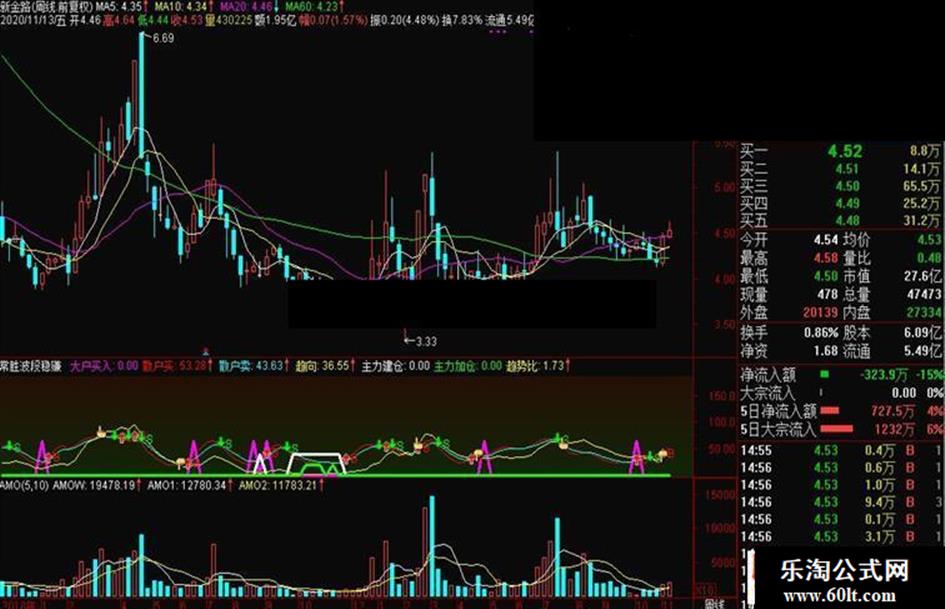Click the white trapezoid signal in indicator

click(x=316, y=463)
